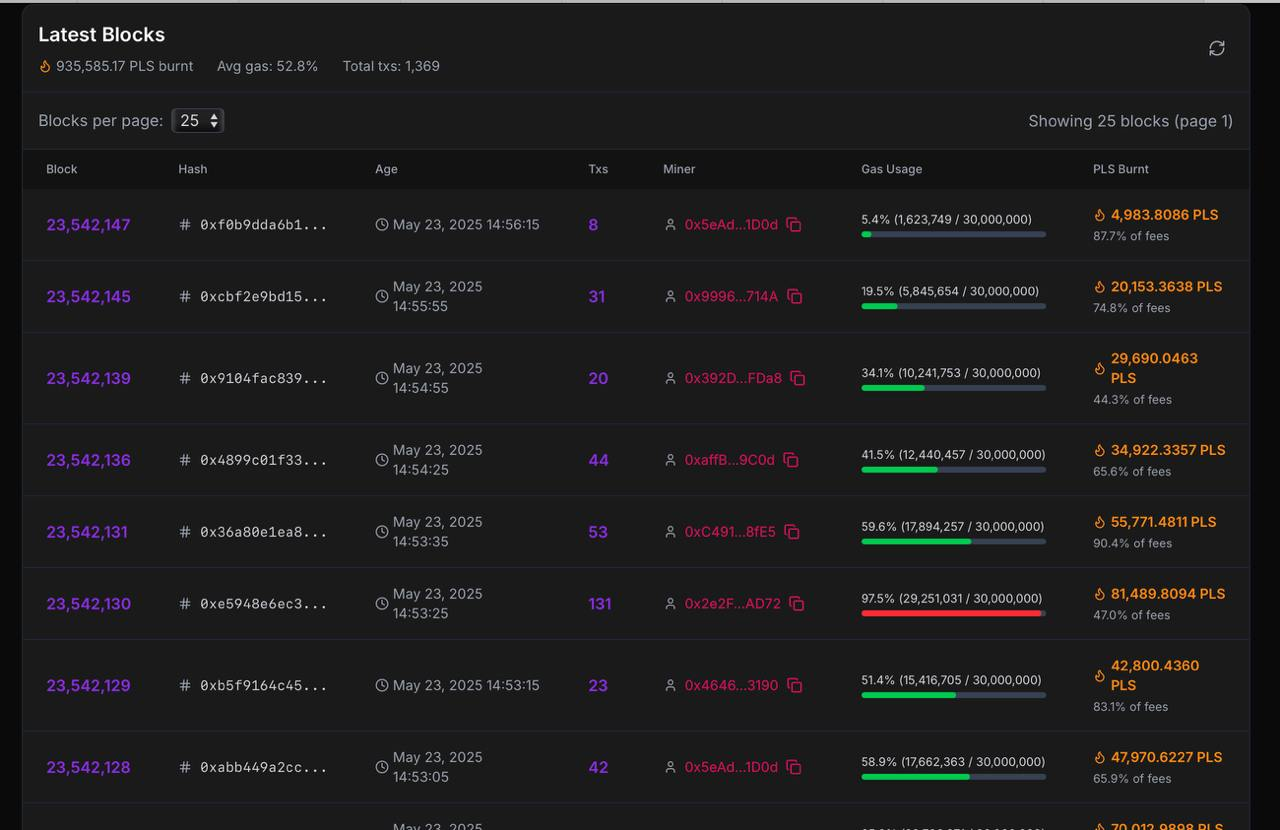Click the Gas Usage column header
Image resolution: width=1280 pixels, height=830 pixels.
tap(891, 169)
